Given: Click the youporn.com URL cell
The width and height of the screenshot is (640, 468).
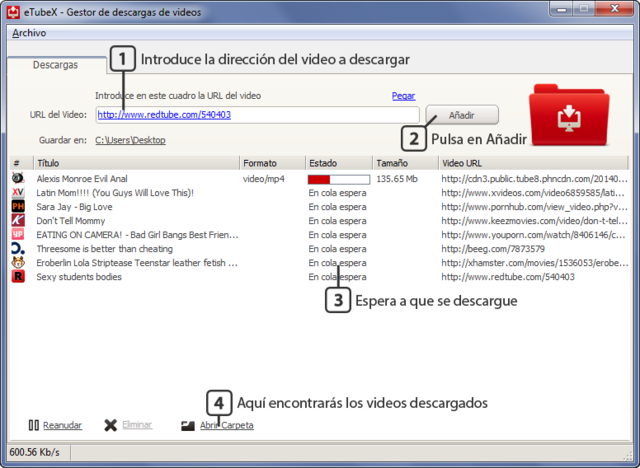Looking at the screenshot, I should click(x=533, y=235).
